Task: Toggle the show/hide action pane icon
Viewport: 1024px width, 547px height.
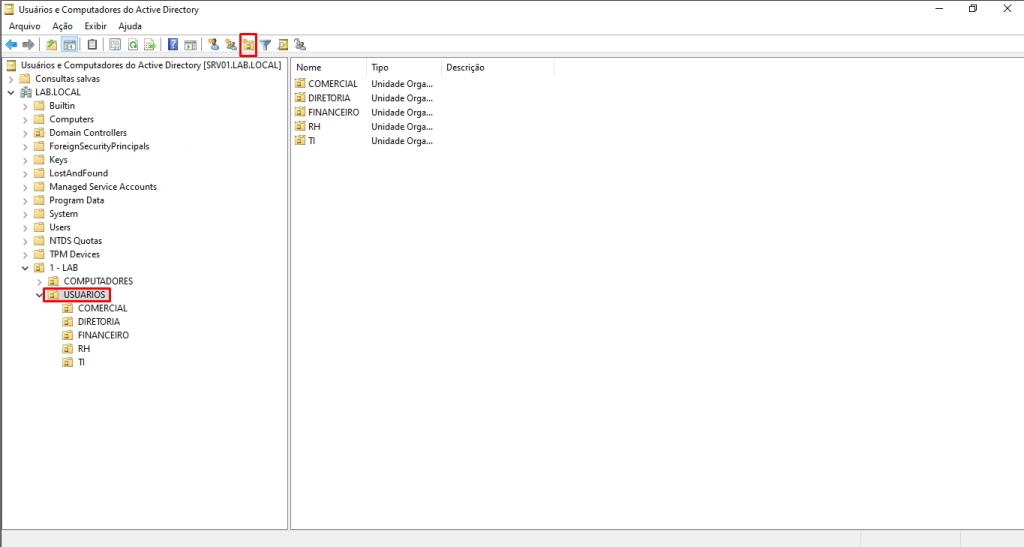Action: click(191, 44)
